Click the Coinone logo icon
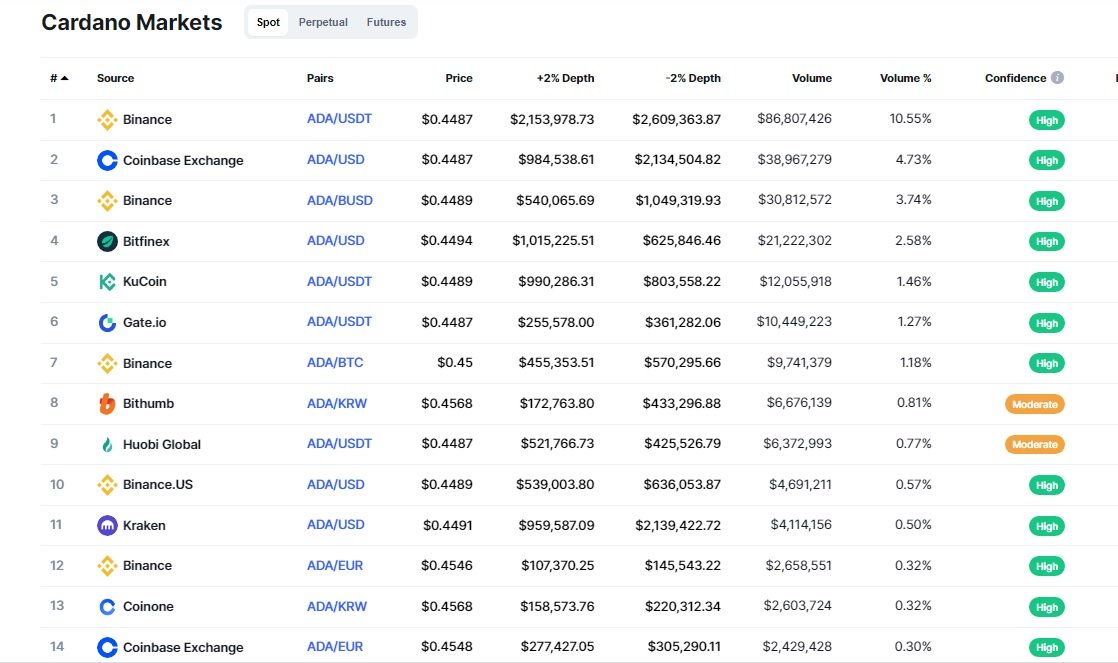The height and width of the screenshot is (663, 1118). (x=107, y=607)
